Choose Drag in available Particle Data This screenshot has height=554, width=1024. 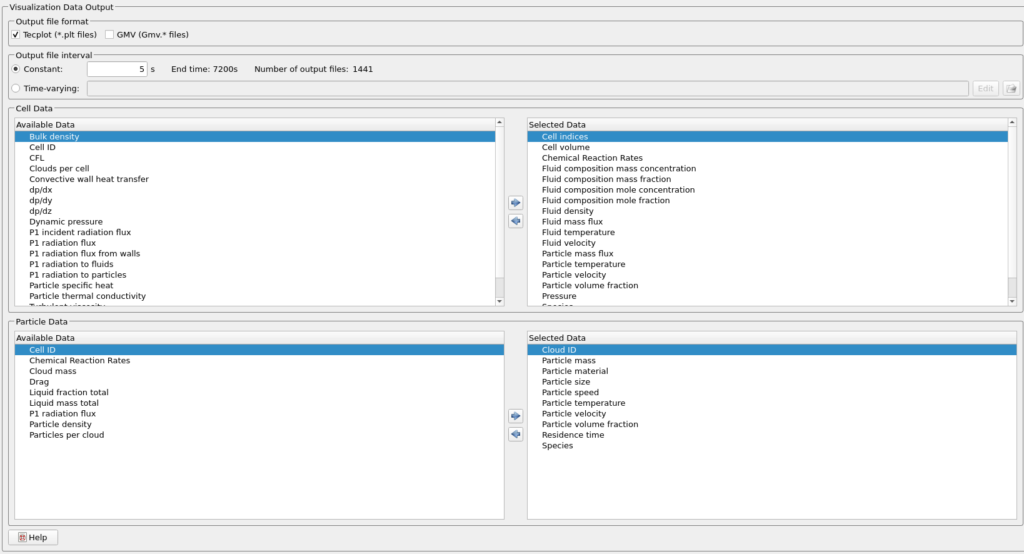pyautogui.click(x=39, y=382)
